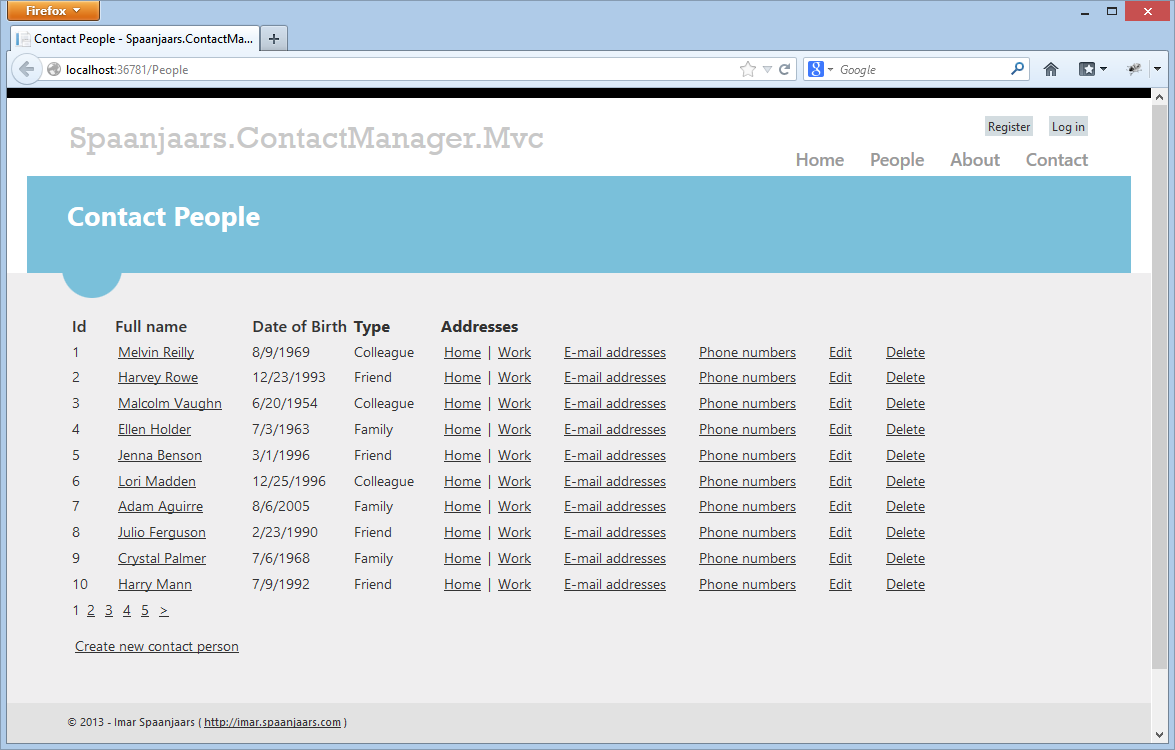
Task: Bookmark this page with the star icon
Action: pos(747,69)
